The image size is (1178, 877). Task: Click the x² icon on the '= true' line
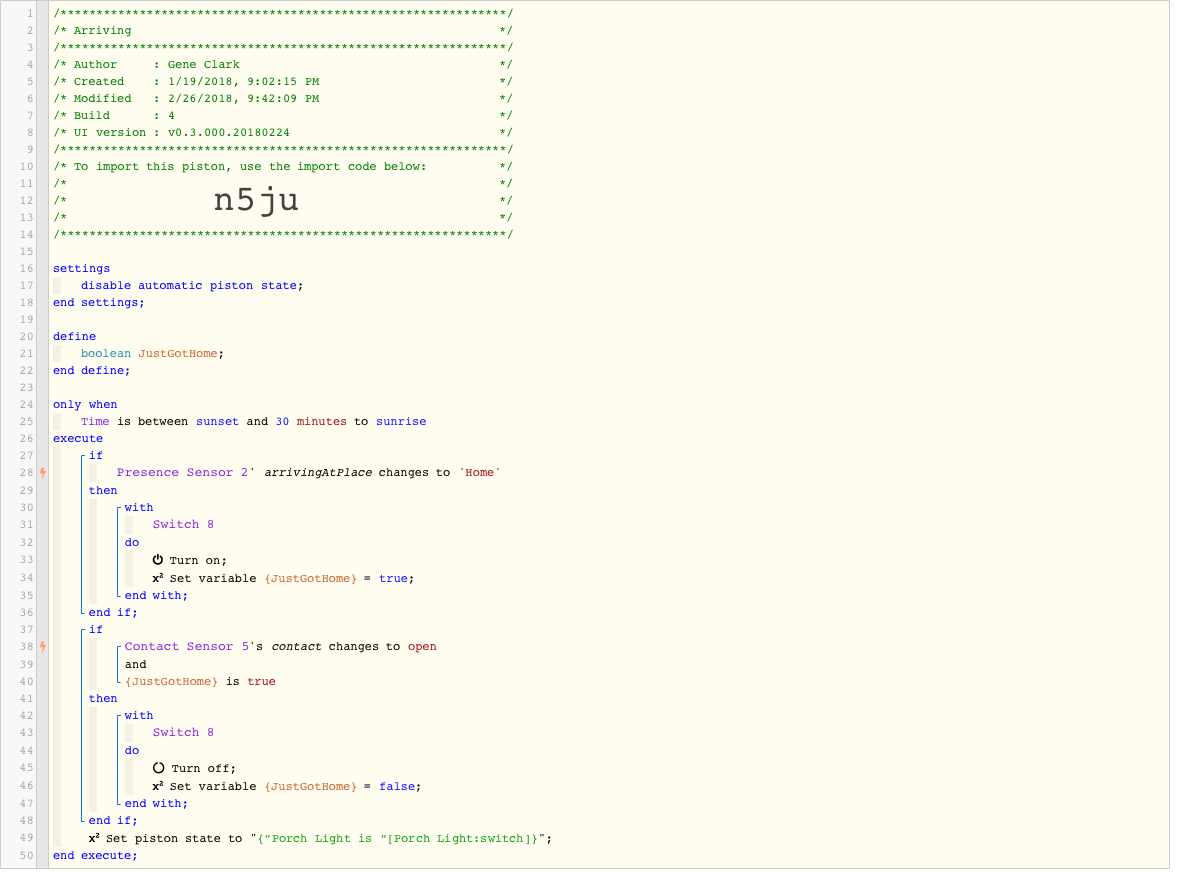click(158, 578)
